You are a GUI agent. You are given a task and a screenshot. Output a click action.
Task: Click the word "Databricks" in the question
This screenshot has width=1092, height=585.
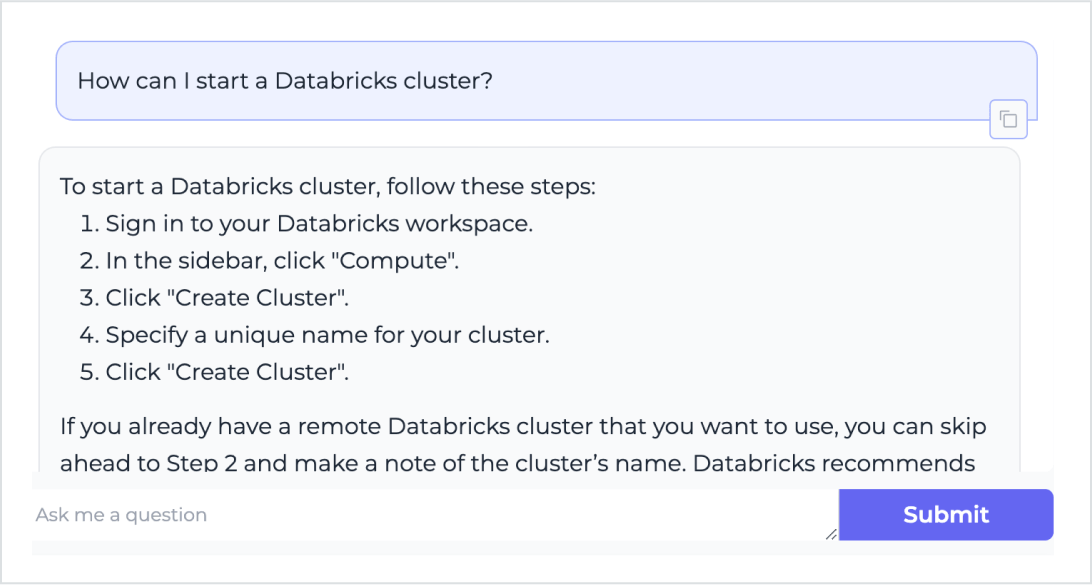335,81
